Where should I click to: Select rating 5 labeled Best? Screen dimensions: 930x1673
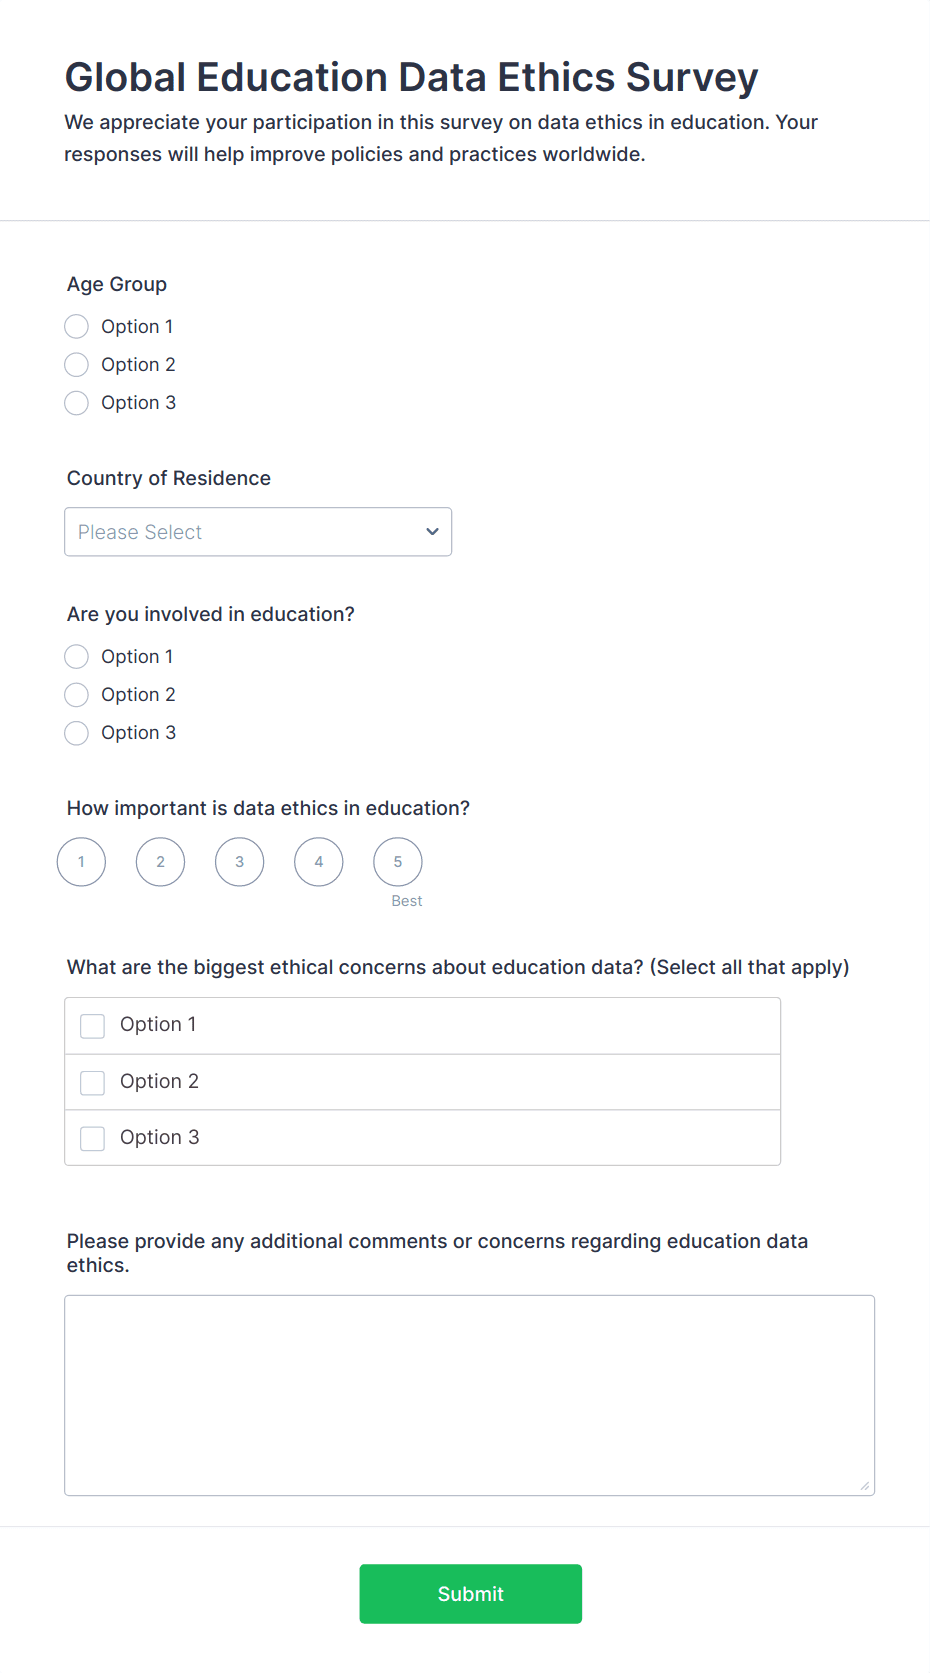point(398,862)
